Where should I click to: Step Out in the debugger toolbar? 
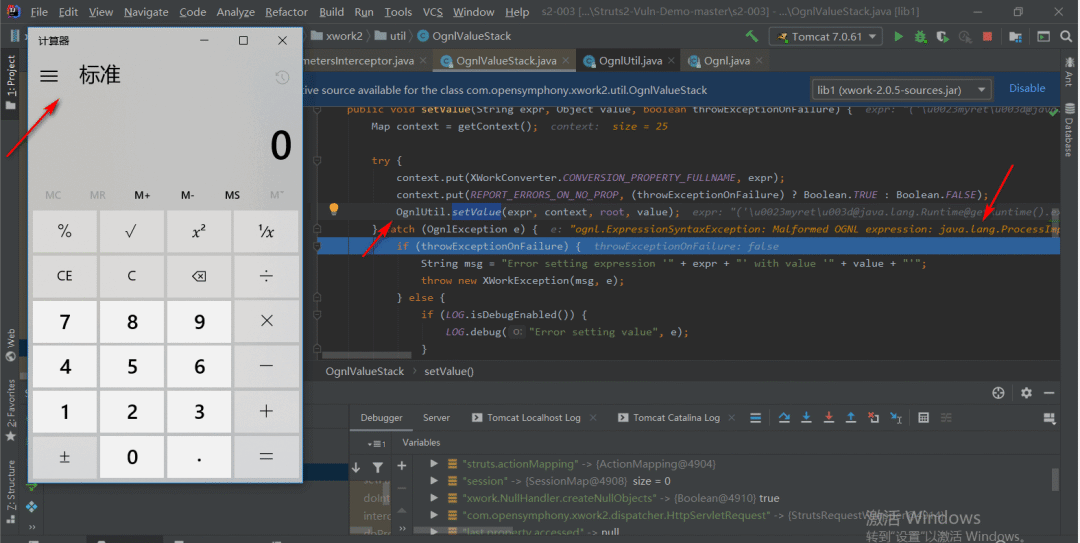(x=851, y=418)
